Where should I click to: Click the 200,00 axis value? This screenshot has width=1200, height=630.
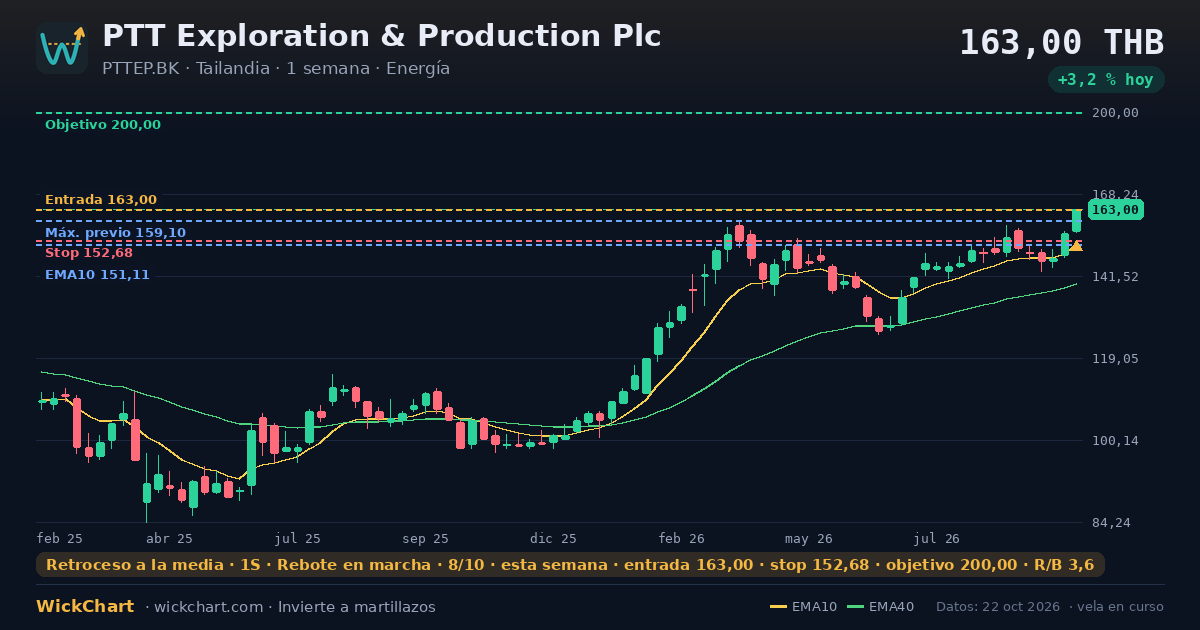[1117, 113]
